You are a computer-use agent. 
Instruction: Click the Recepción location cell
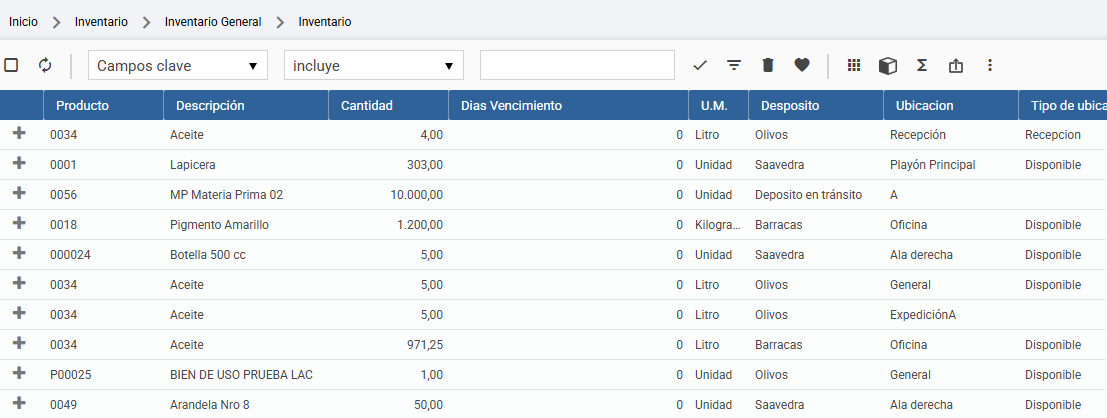point(952,135)
